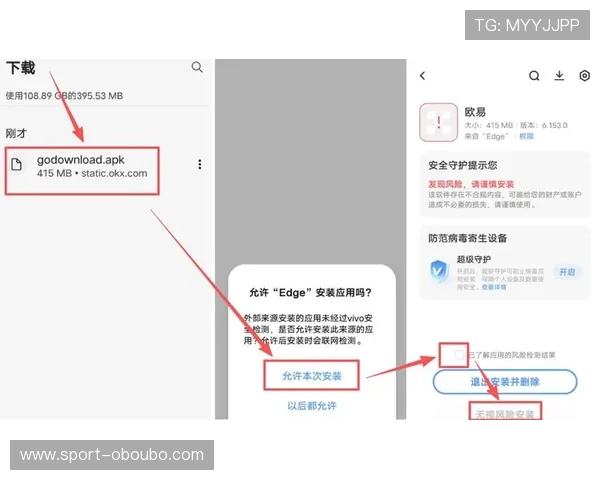Viewport: 600px width, 480px height.
Task: Open the hexagon settings icon
Action: pos(584,76)
